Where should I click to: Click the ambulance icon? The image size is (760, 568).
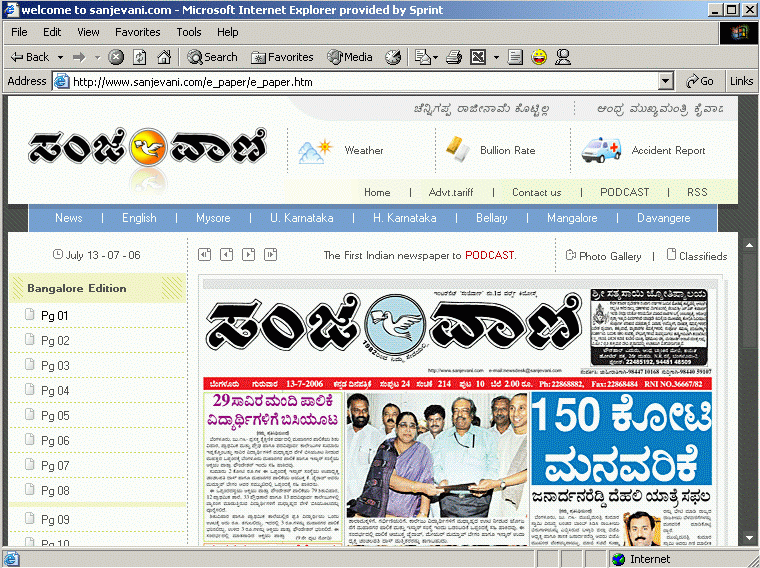pyautogui.click(x=601, y=150)
